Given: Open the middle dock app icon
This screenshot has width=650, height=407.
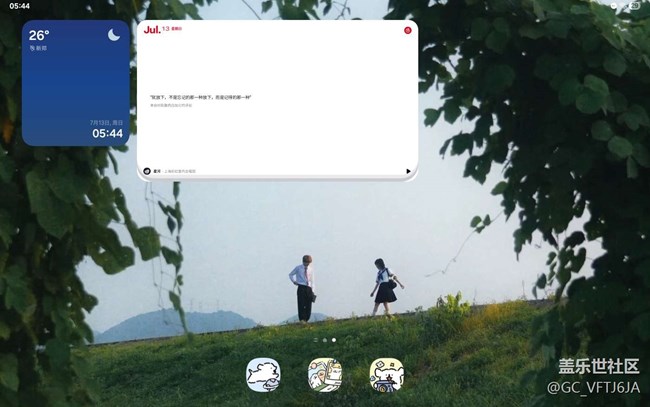Looking at the screenshot, I should (x=325, y=375).
